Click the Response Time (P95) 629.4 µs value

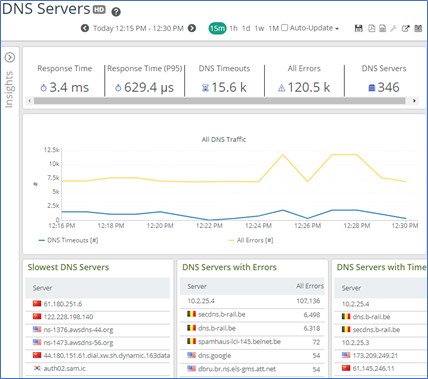[145, 88]
